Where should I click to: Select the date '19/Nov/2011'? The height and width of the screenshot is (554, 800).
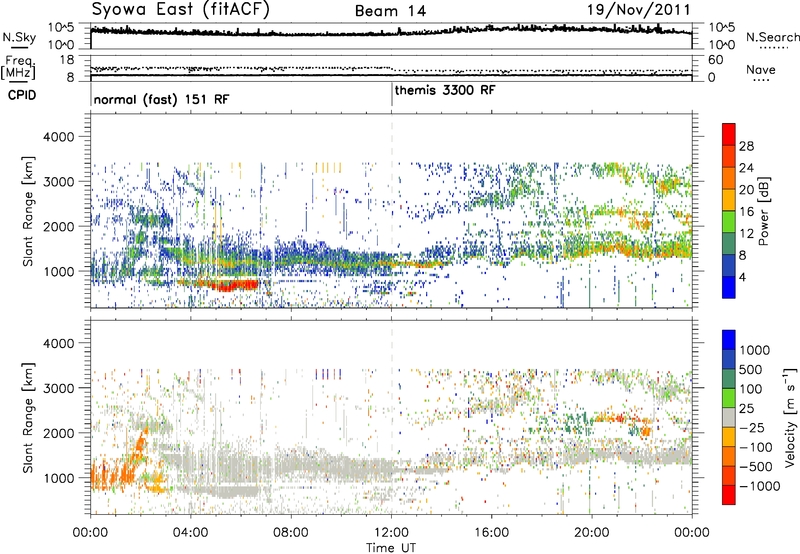point(638,10)
